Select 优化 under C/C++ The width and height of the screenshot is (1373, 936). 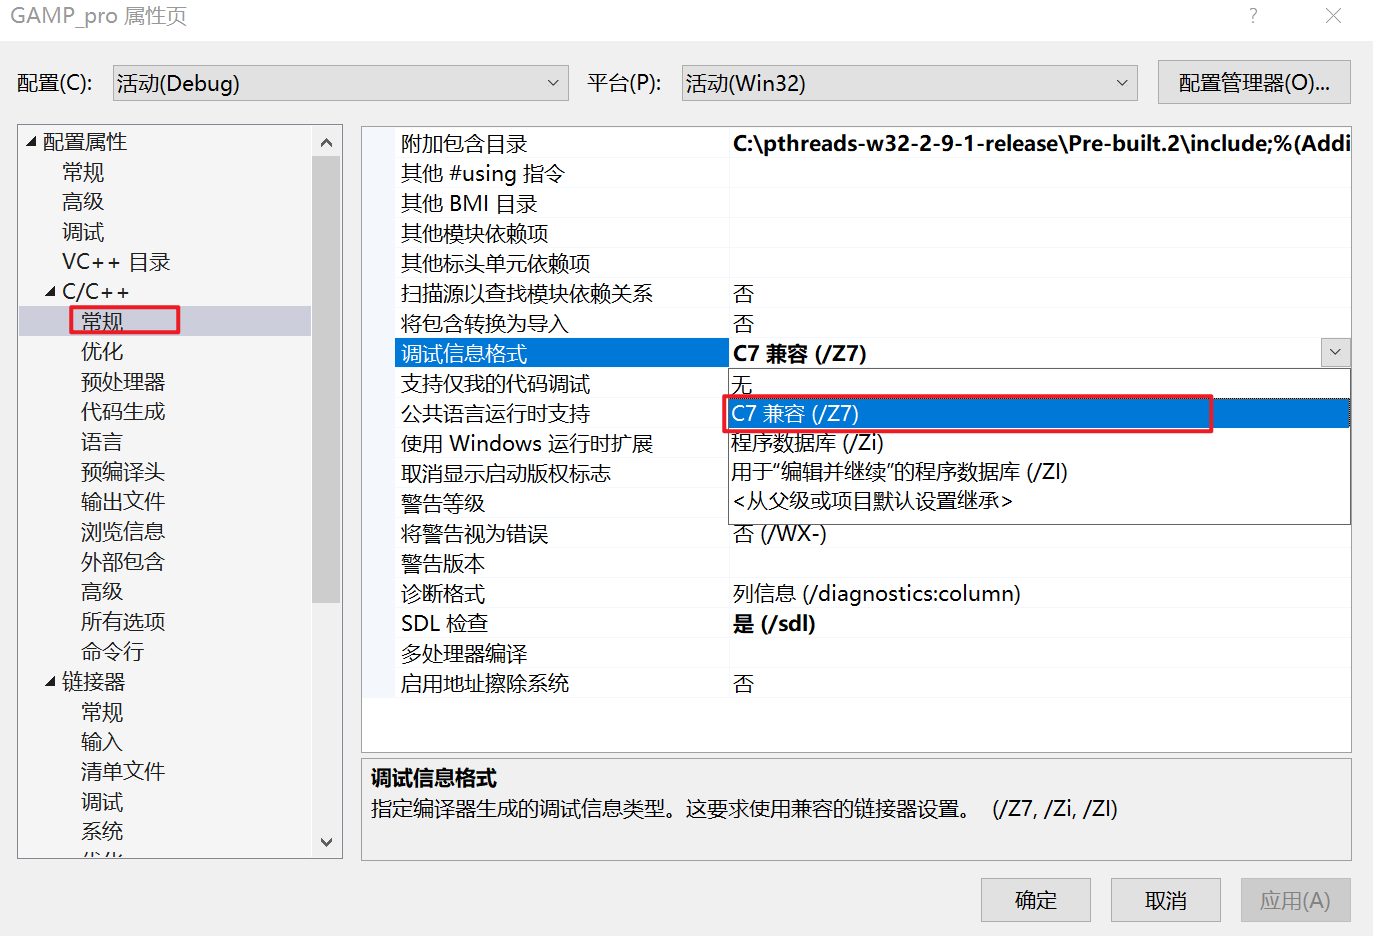[x=101, y=351]
